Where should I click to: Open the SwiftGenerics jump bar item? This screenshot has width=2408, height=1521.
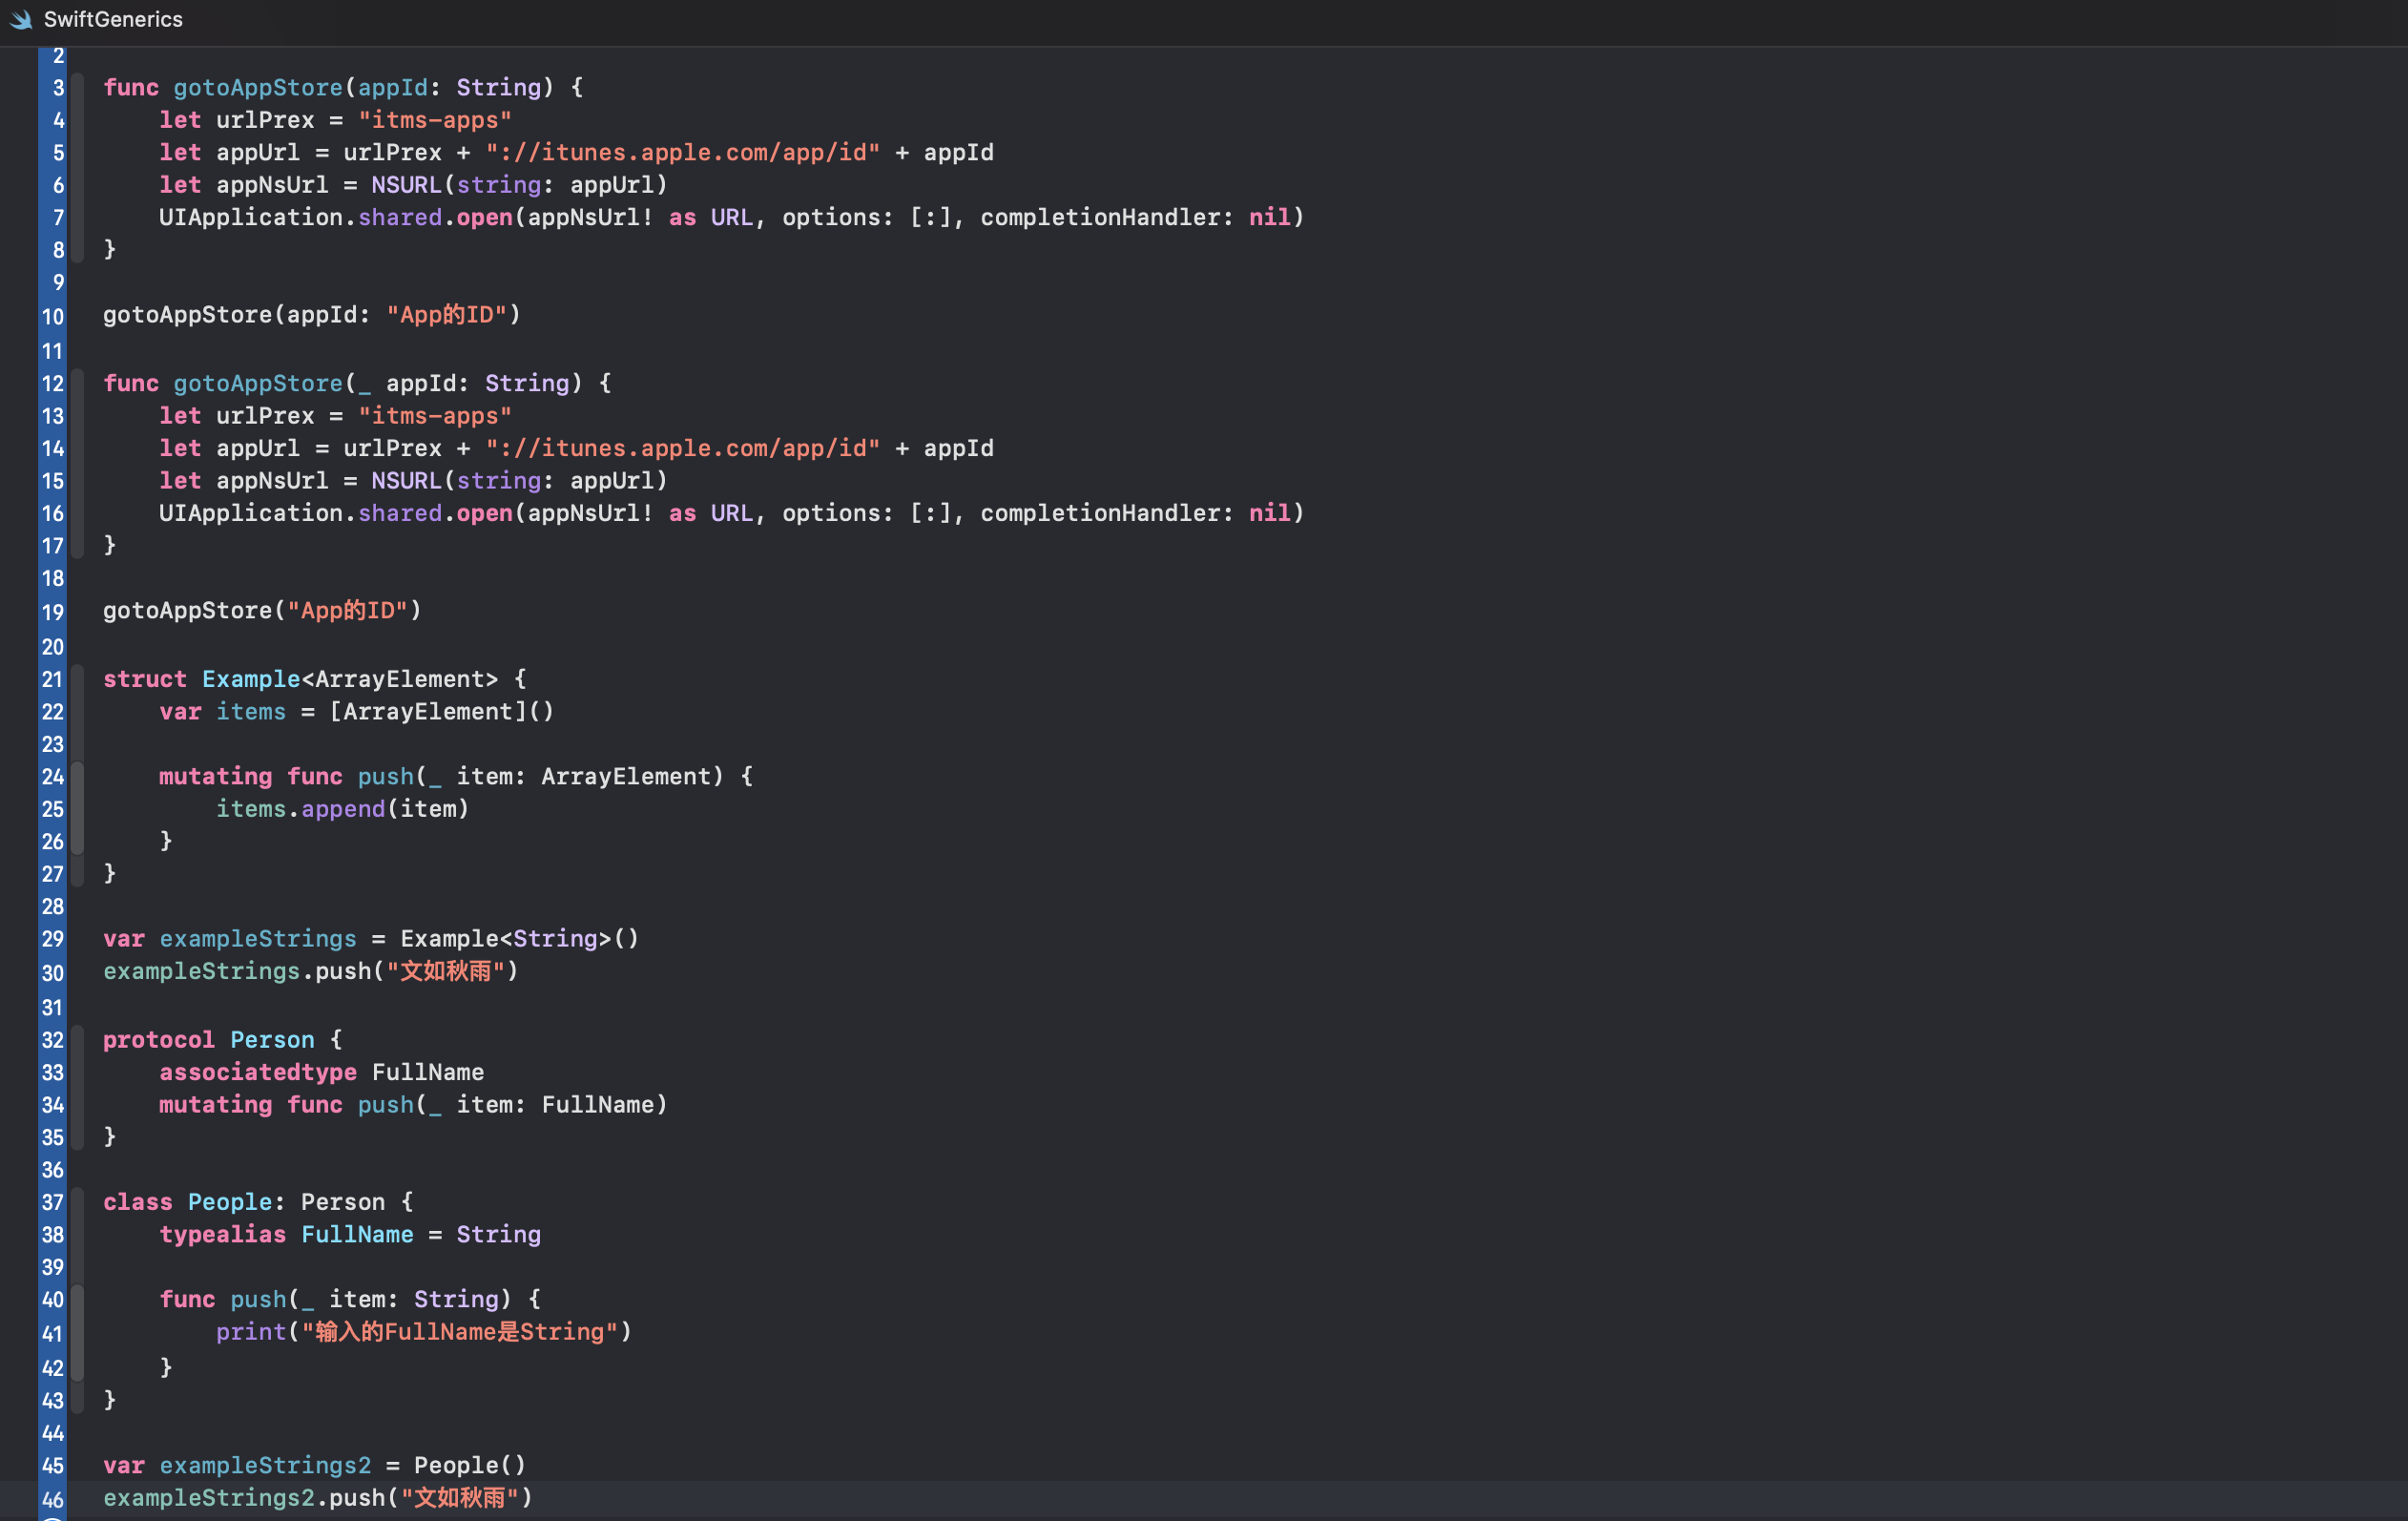(113, 19)
